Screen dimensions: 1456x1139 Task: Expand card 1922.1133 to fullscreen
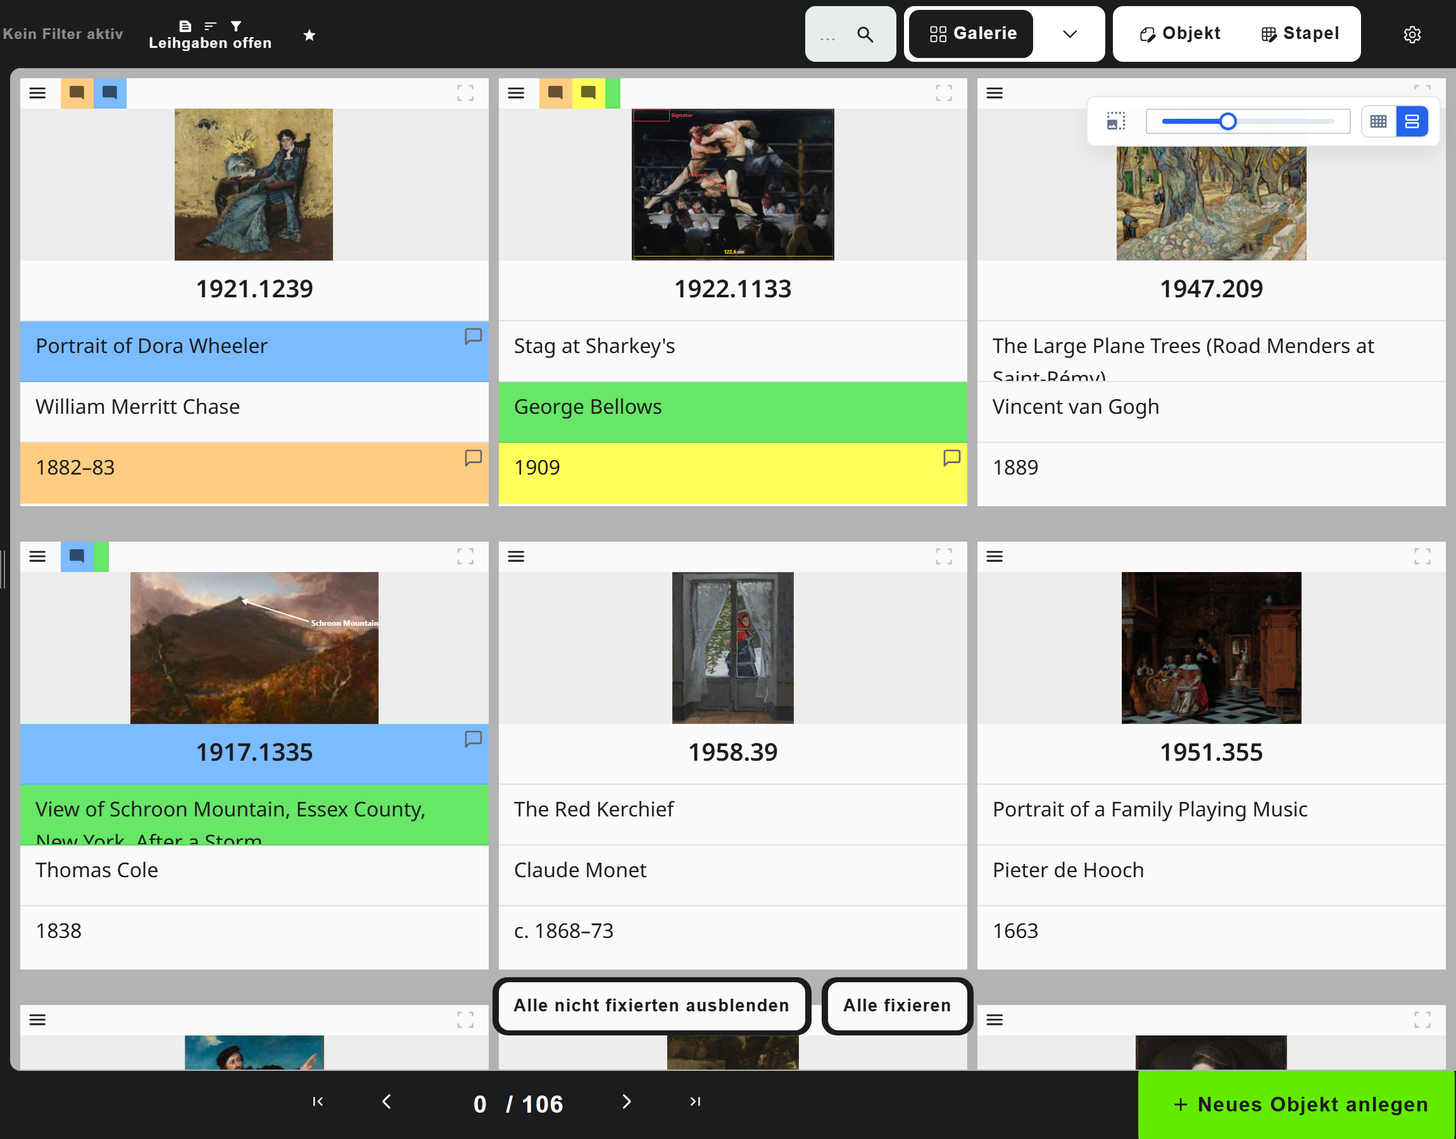[944, 93]
